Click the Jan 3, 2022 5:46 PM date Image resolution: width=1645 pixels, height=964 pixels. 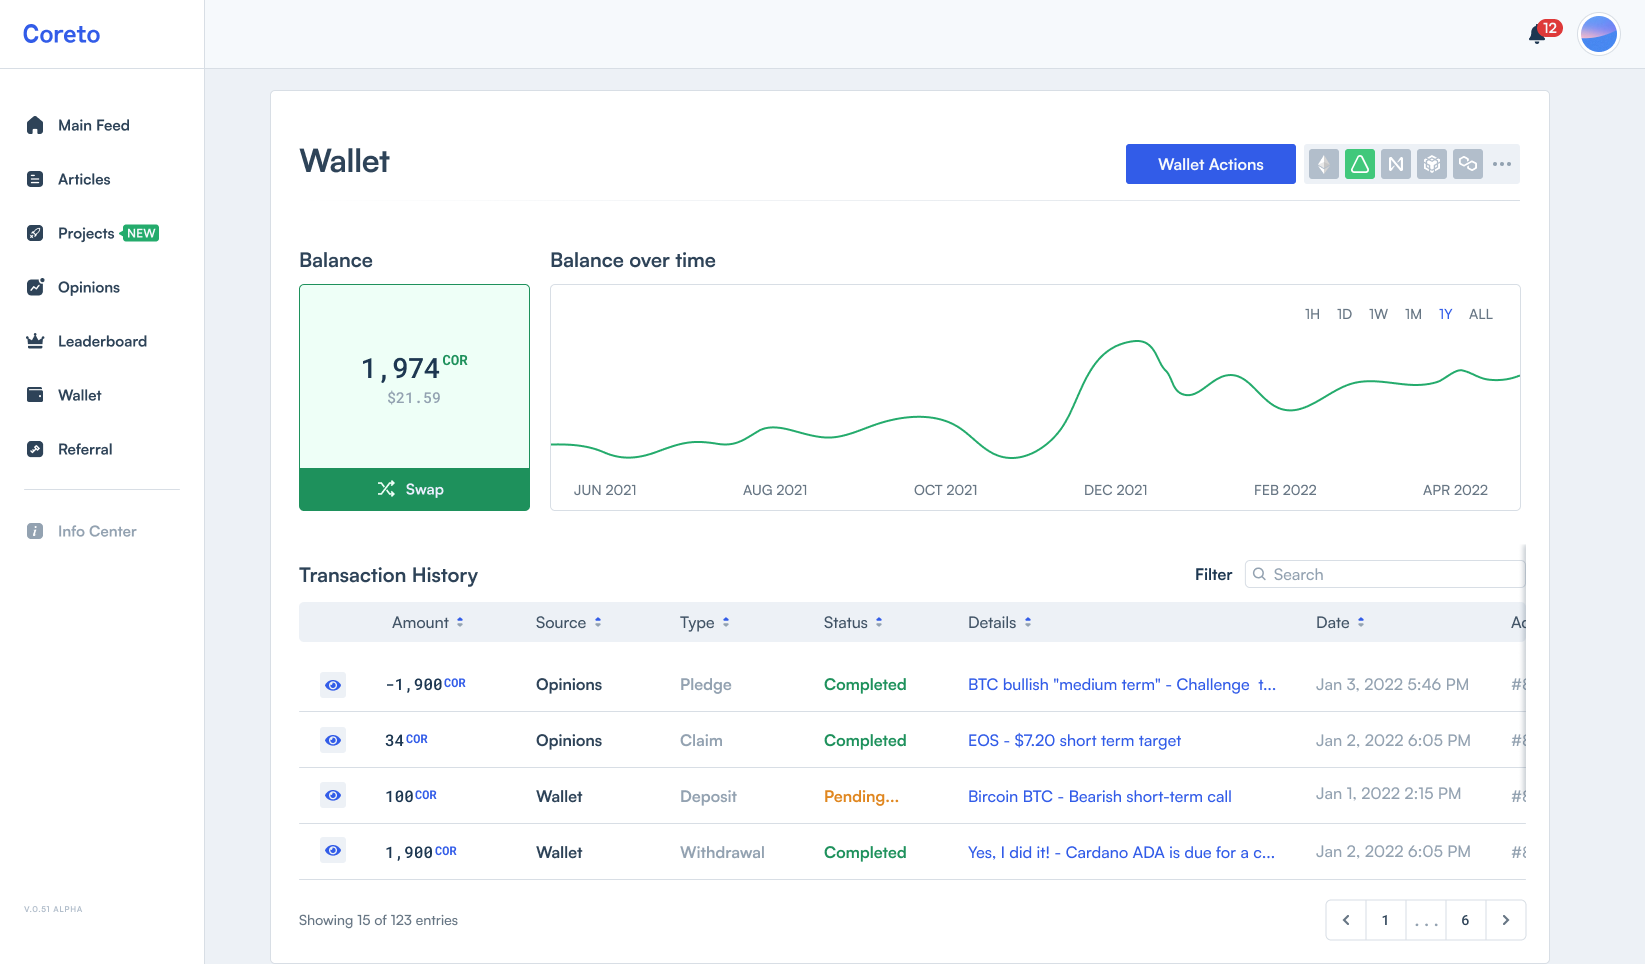1392,684
